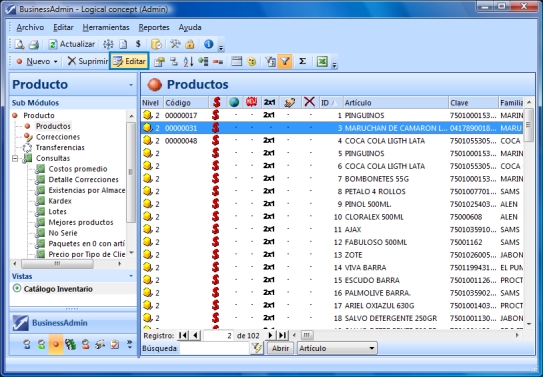This screenshot has height=377, width=543.
Task: Click the padlock icon in top toolbar
Action: [x=189, y=44]
